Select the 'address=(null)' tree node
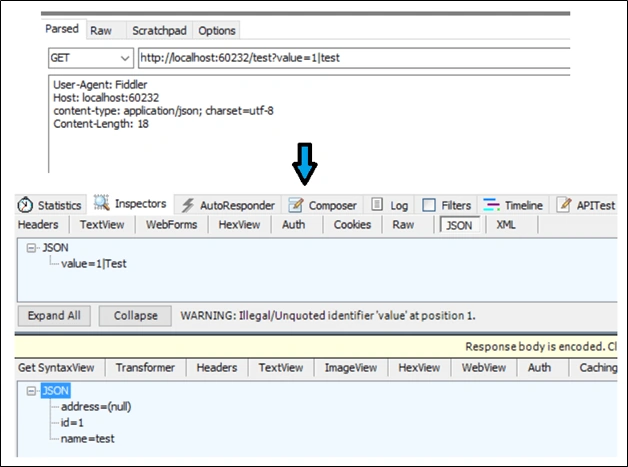The image size is (628, 467). coord(96,407)
